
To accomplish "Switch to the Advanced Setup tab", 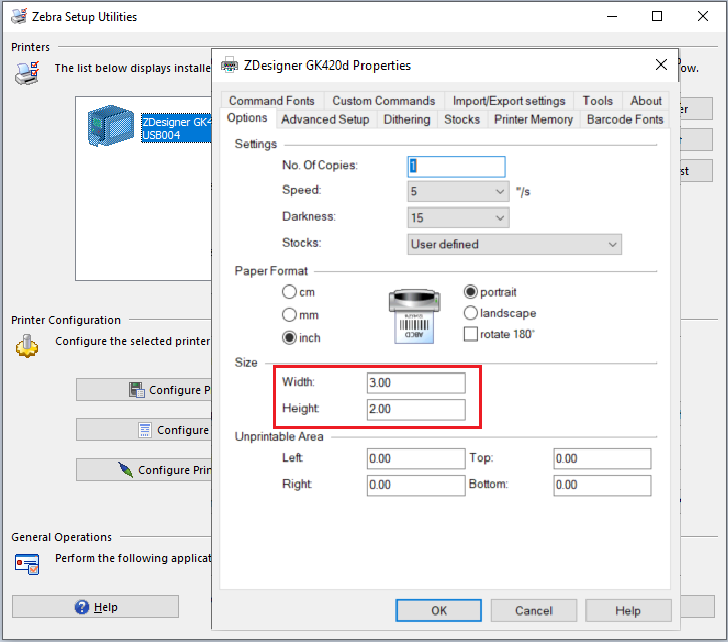I will pos(325,119).
